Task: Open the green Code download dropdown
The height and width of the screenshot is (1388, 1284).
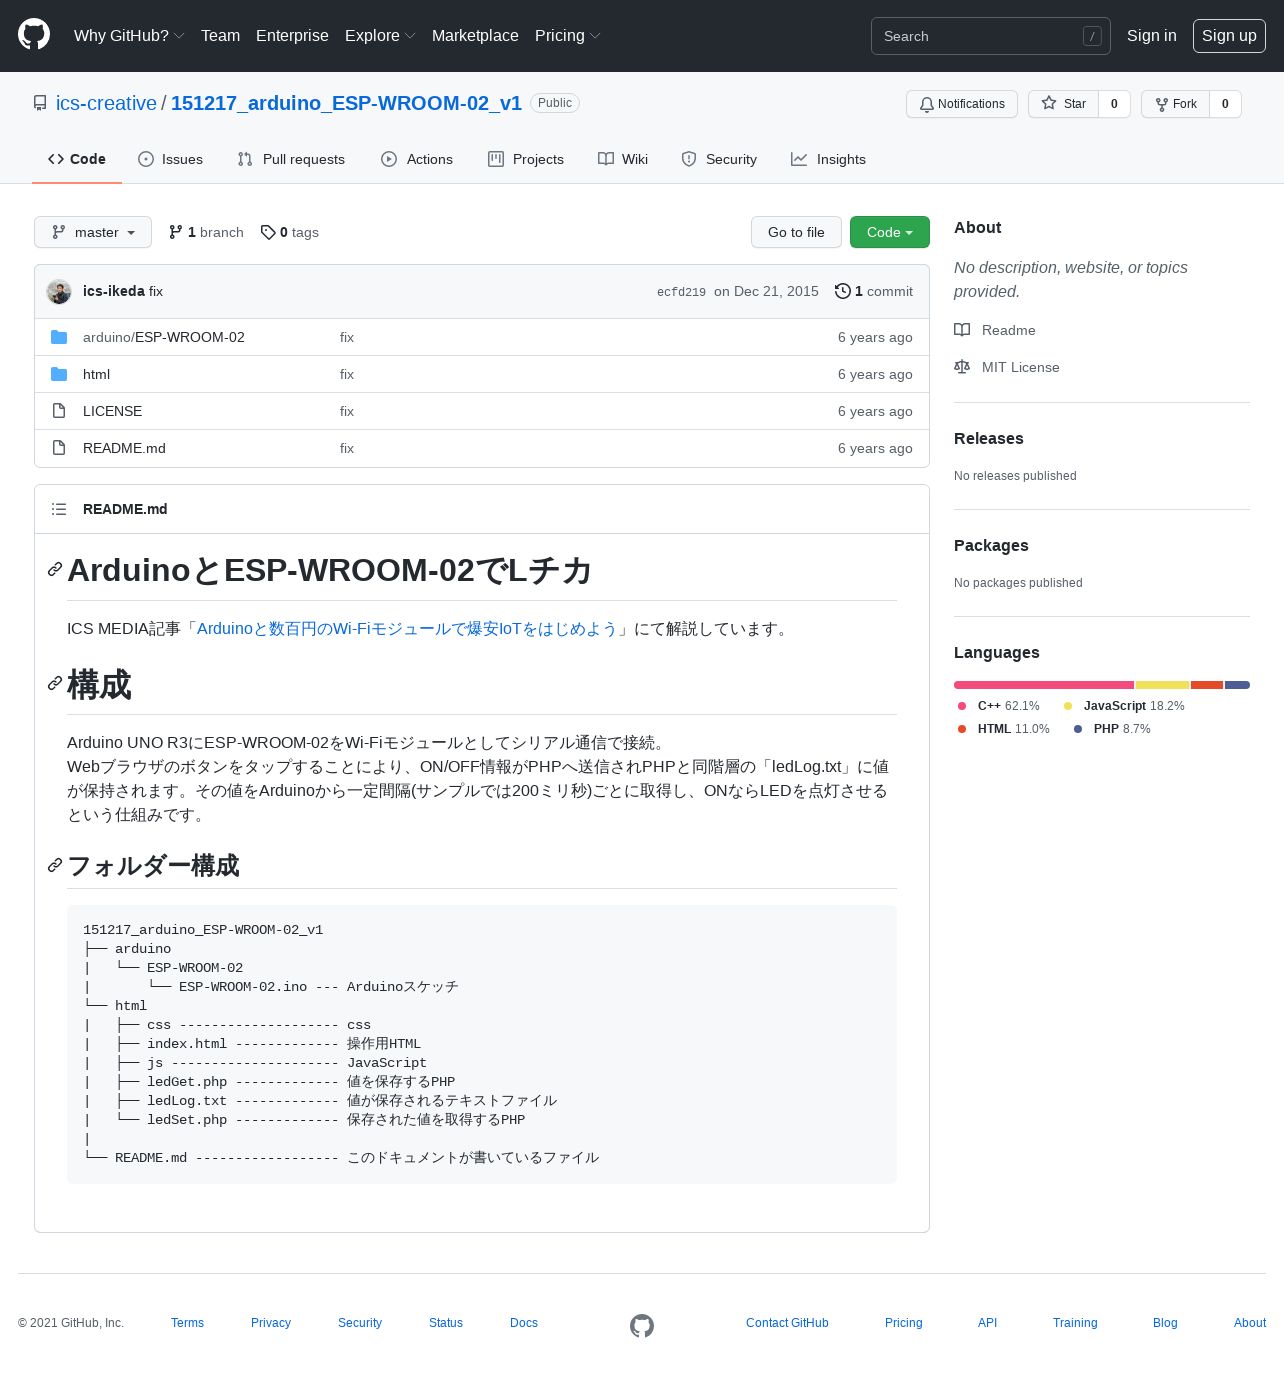Action: point(890,232)
